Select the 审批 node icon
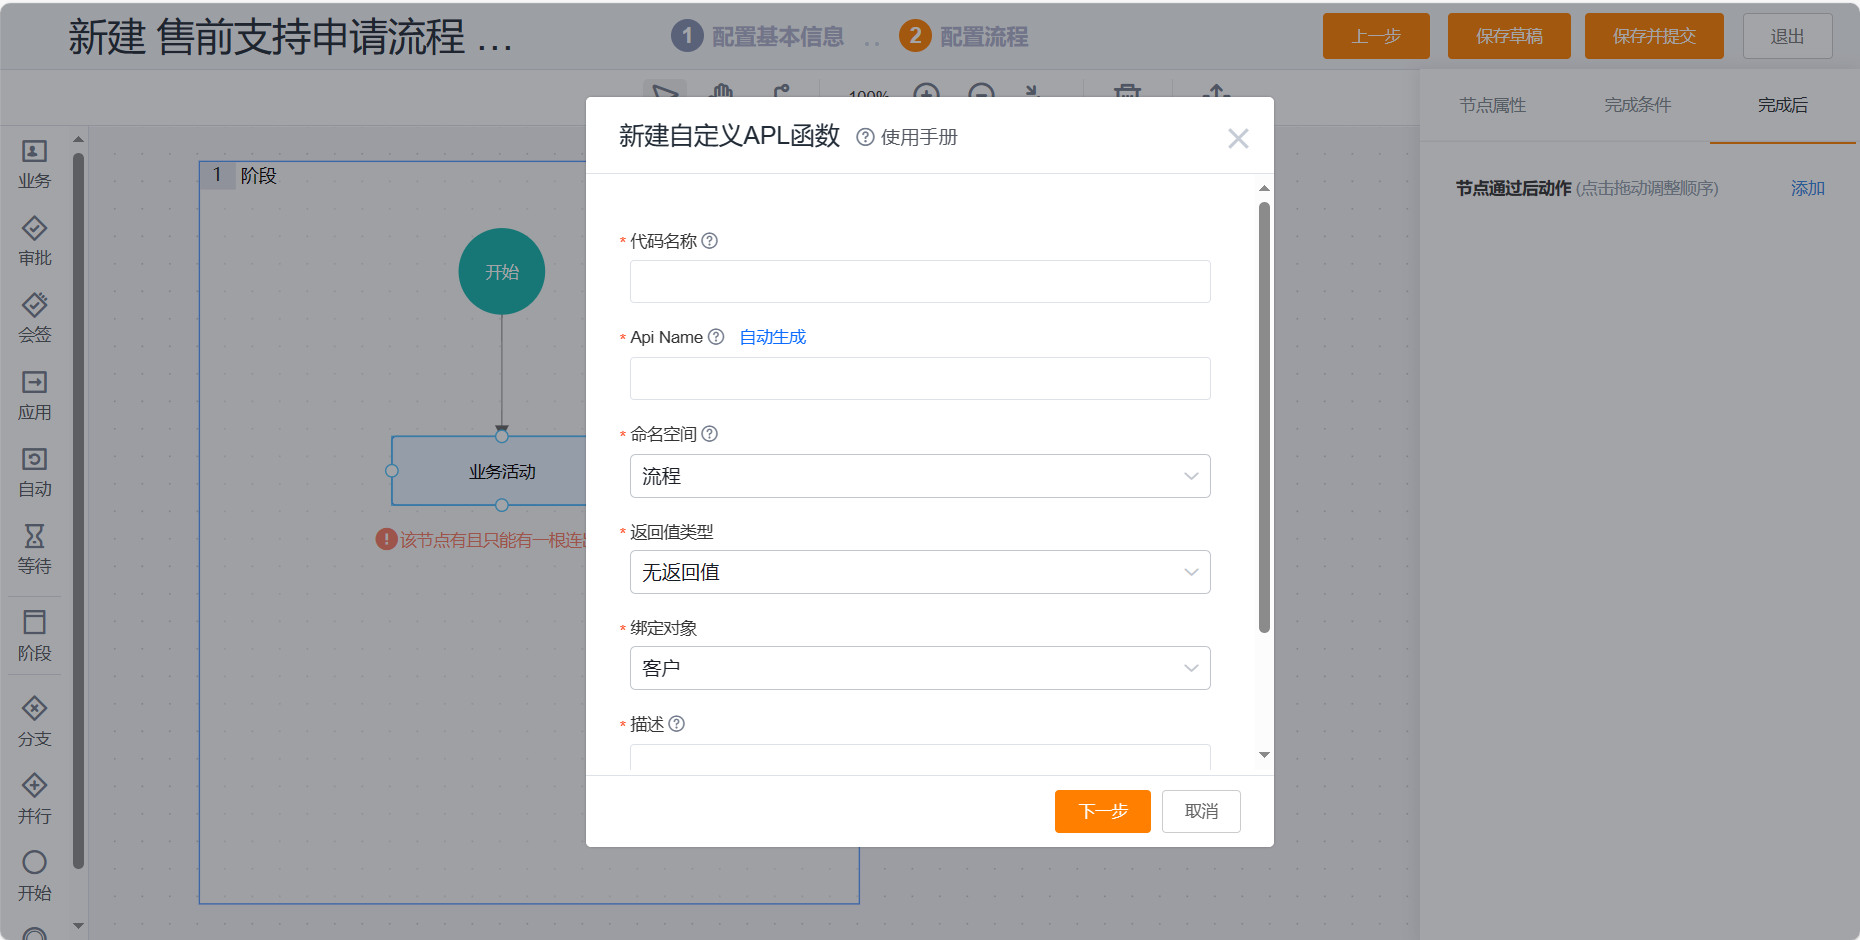 pyautogui.click(x=34, y=228)
